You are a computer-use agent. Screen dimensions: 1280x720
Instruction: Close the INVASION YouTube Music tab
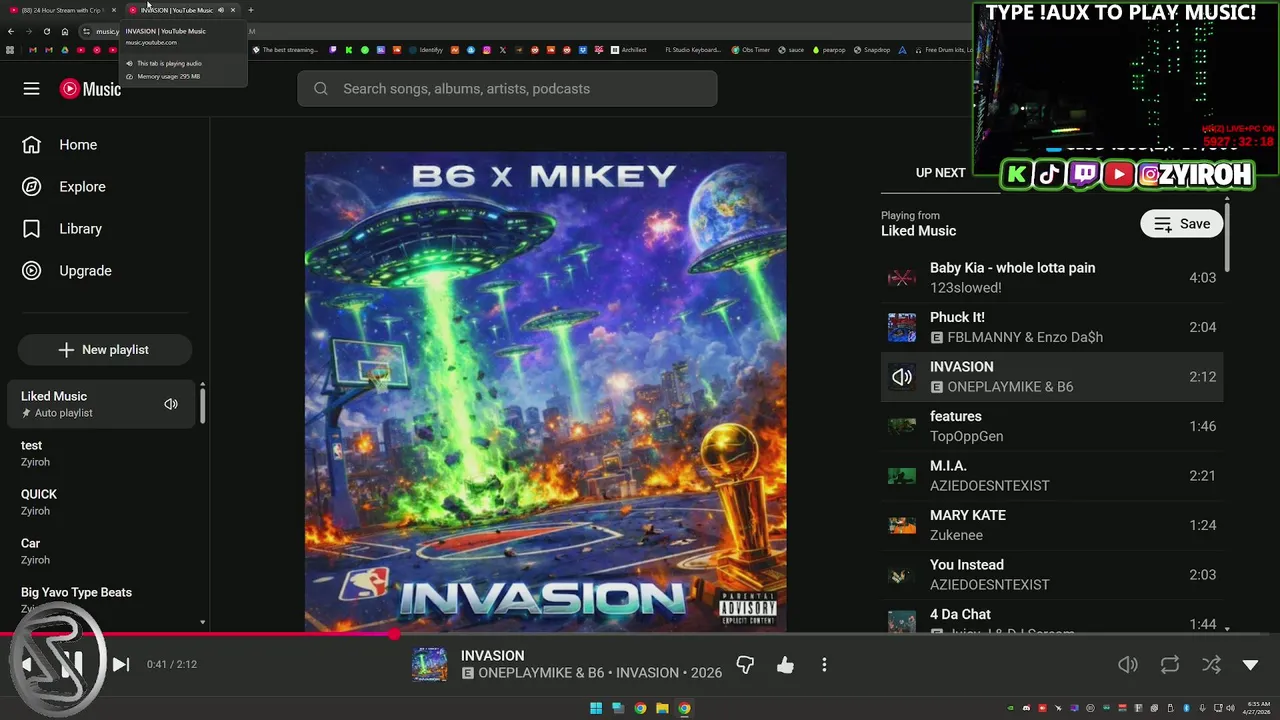coord(233,10)
